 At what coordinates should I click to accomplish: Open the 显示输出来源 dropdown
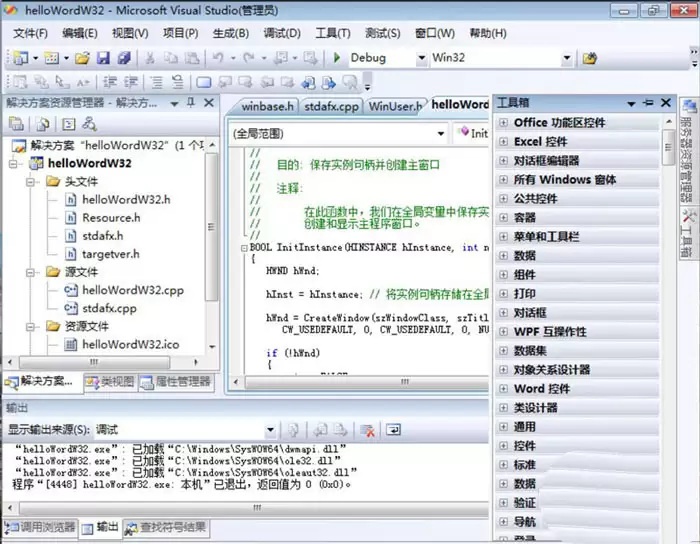click(274, 429)
